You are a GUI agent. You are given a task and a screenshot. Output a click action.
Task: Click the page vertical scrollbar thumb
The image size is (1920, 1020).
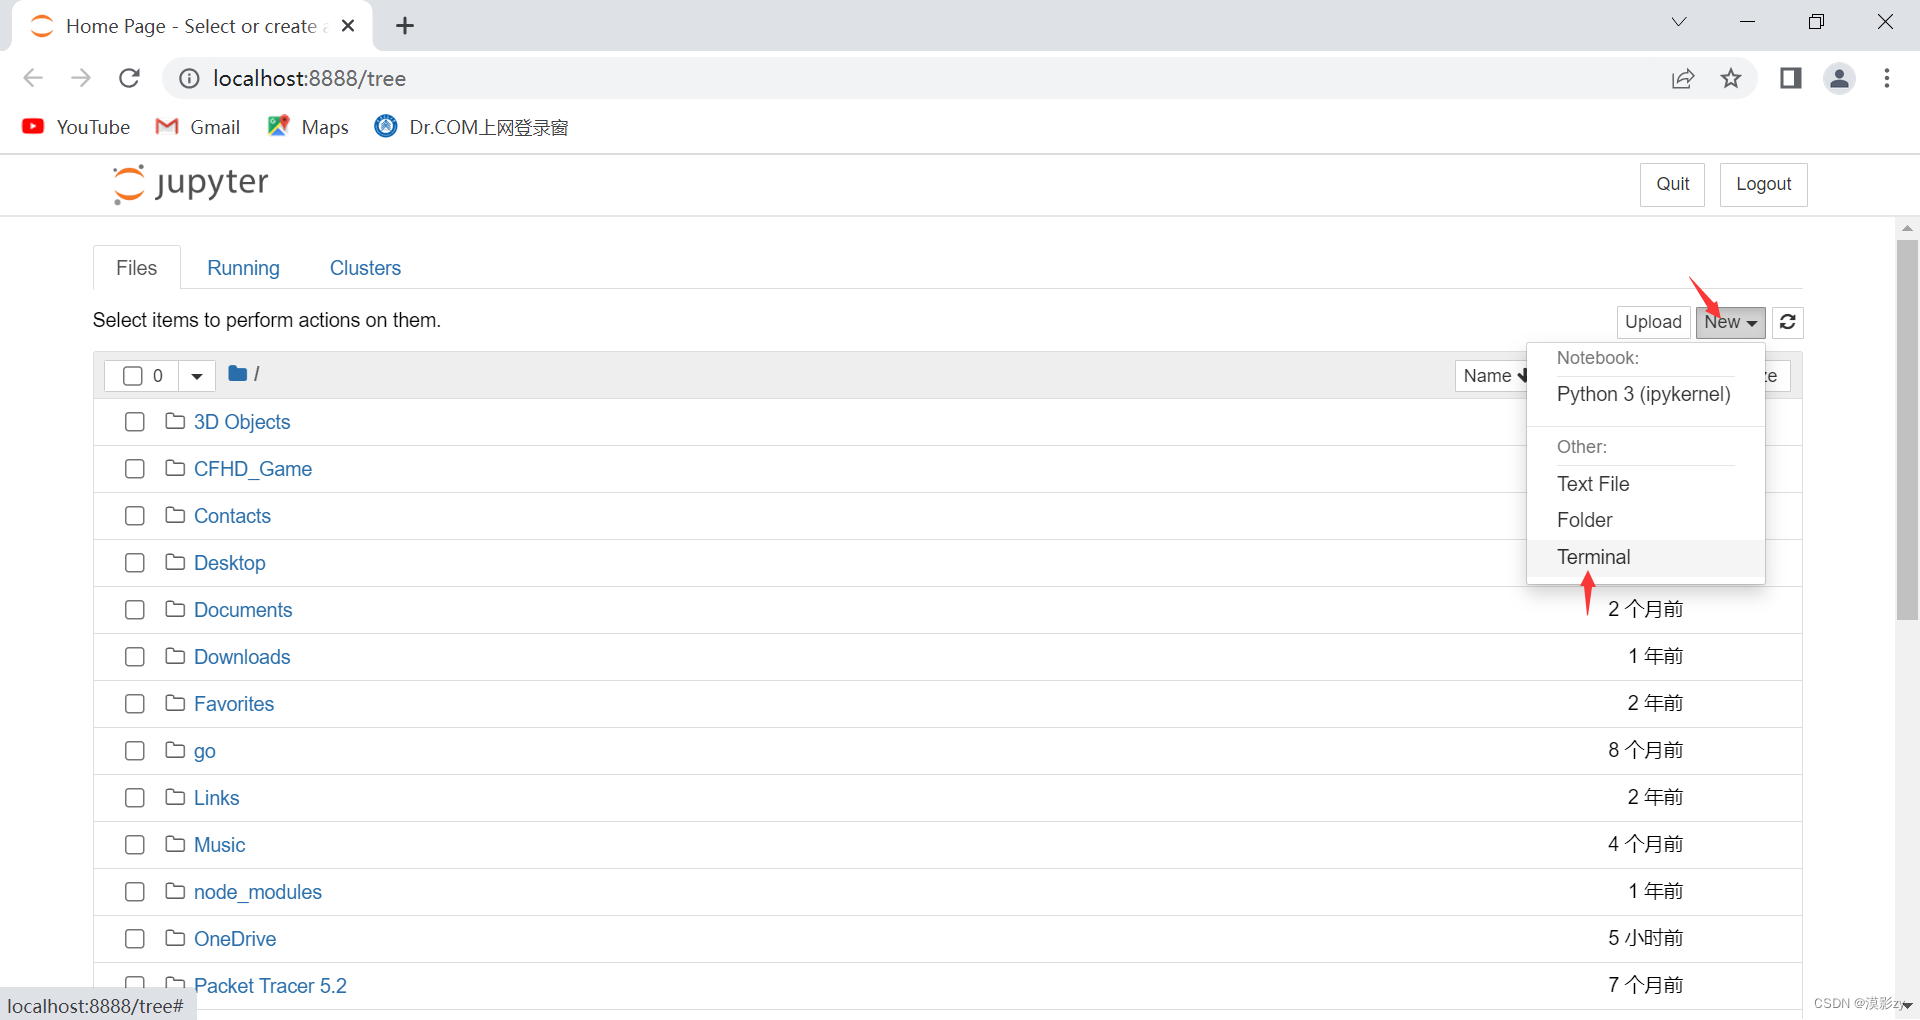pyautogui.click(x=1907, y=430)
